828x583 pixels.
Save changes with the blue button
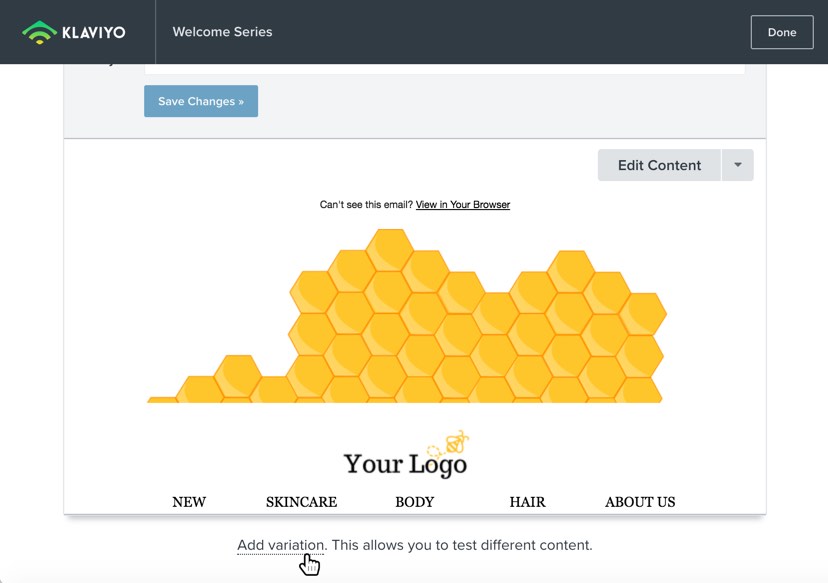(201, 101)
